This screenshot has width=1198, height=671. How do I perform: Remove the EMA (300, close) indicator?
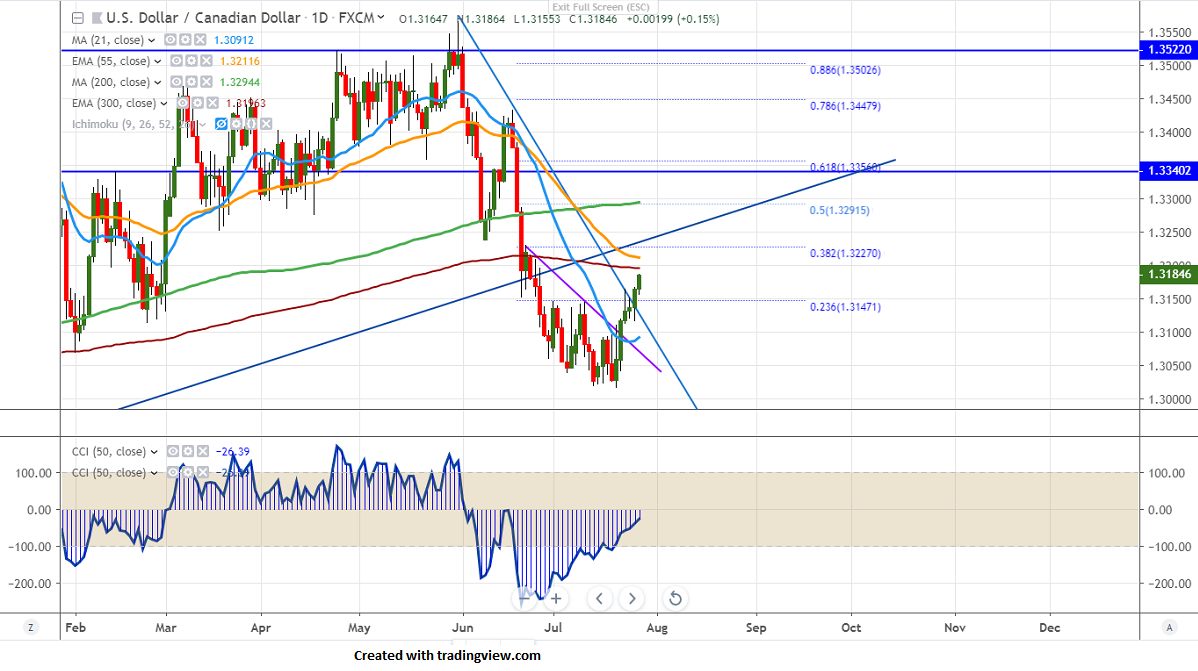[212, 103]
